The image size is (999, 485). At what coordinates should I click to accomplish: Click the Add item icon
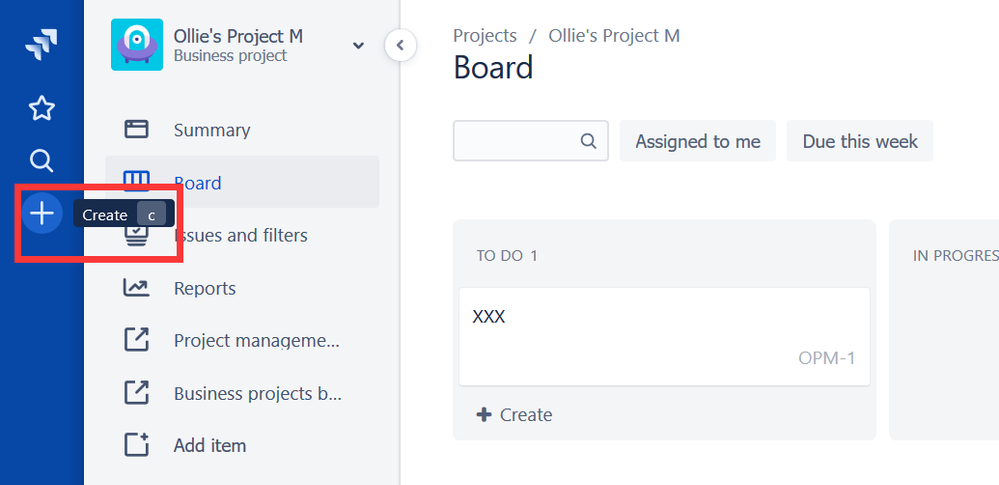click(136, 445)
